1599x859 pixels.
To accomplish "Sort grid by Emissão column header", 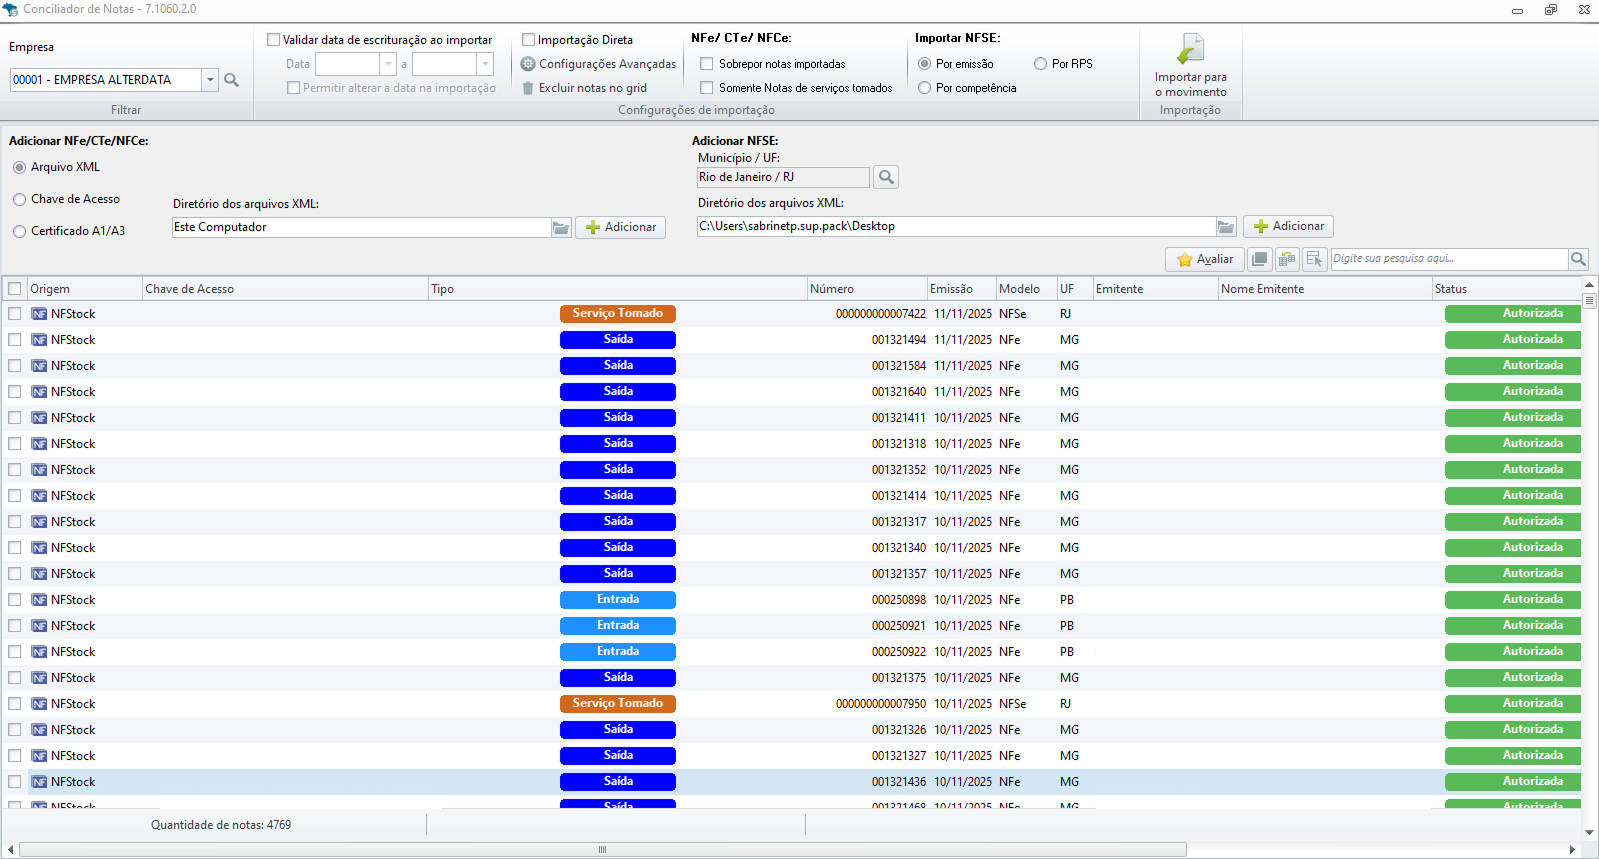I will [951, 289].
